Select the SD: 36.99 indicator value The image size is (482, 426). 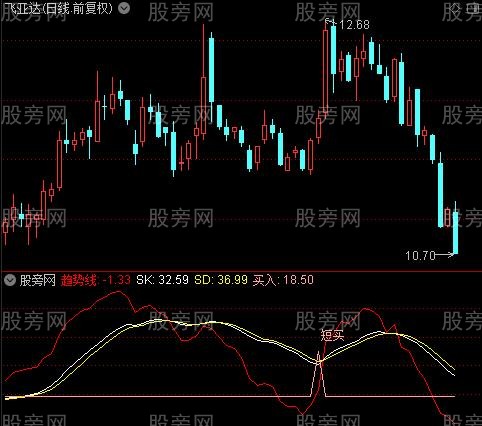221,280
